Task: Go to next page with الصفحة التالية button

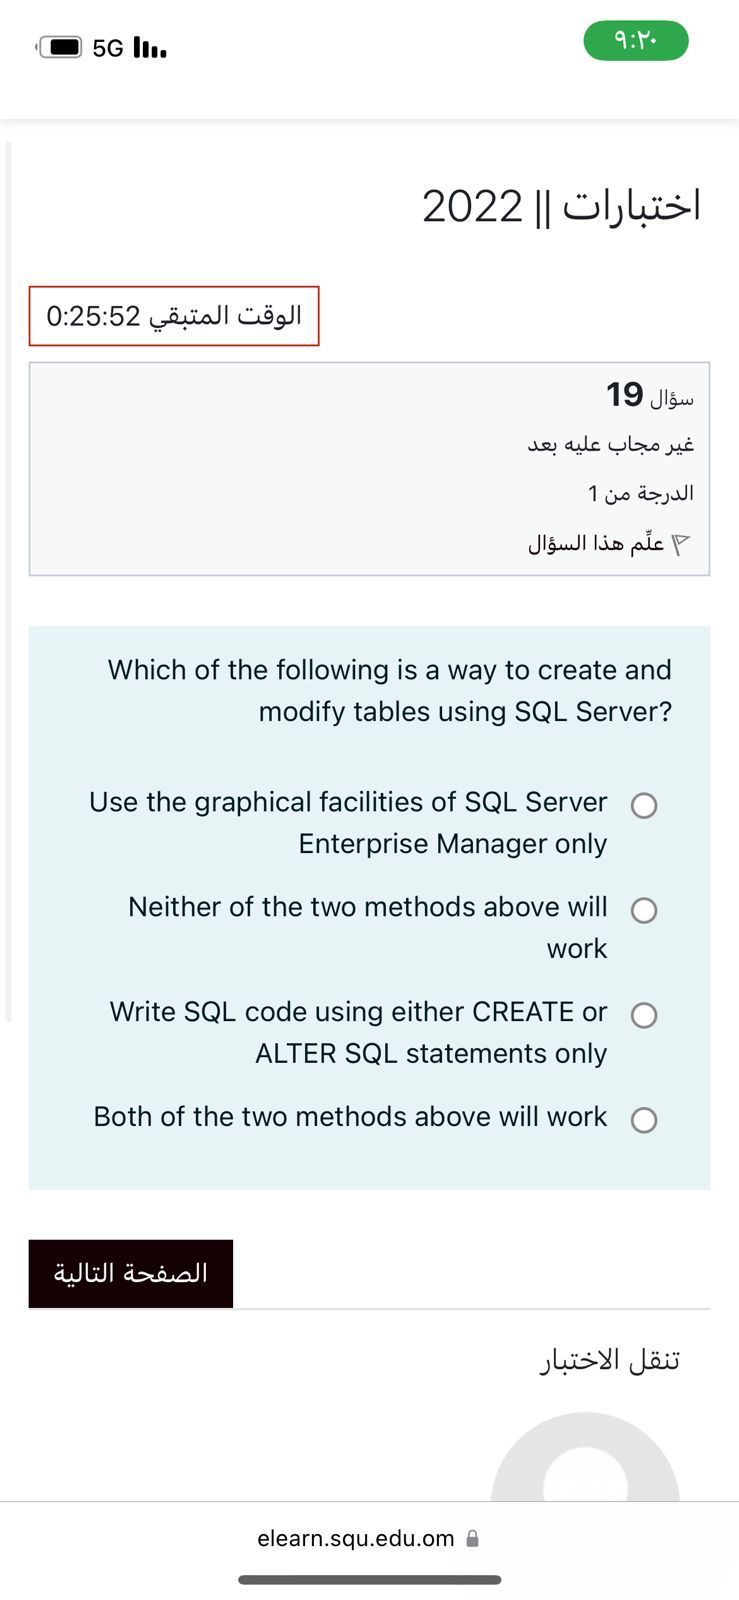Action: point(131,1274)
